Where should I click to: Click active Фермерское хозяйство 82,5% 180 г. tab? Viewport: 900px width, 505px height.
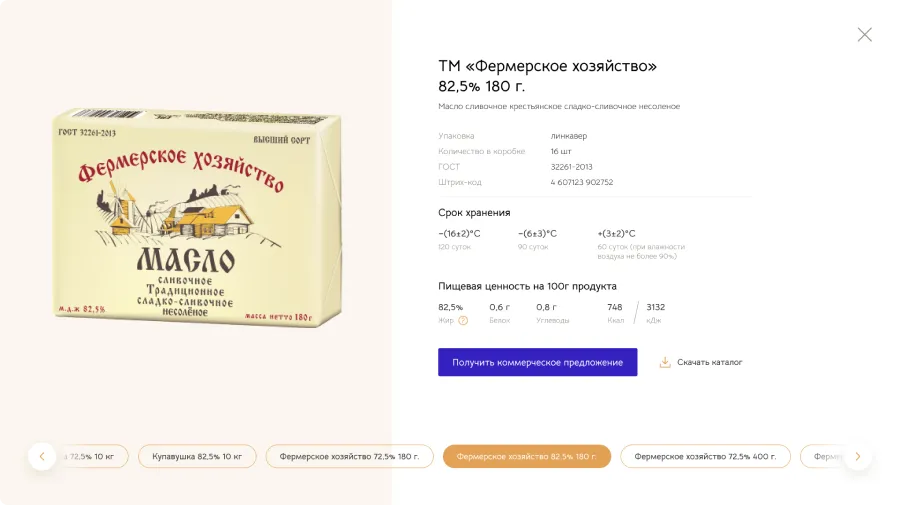526,456
